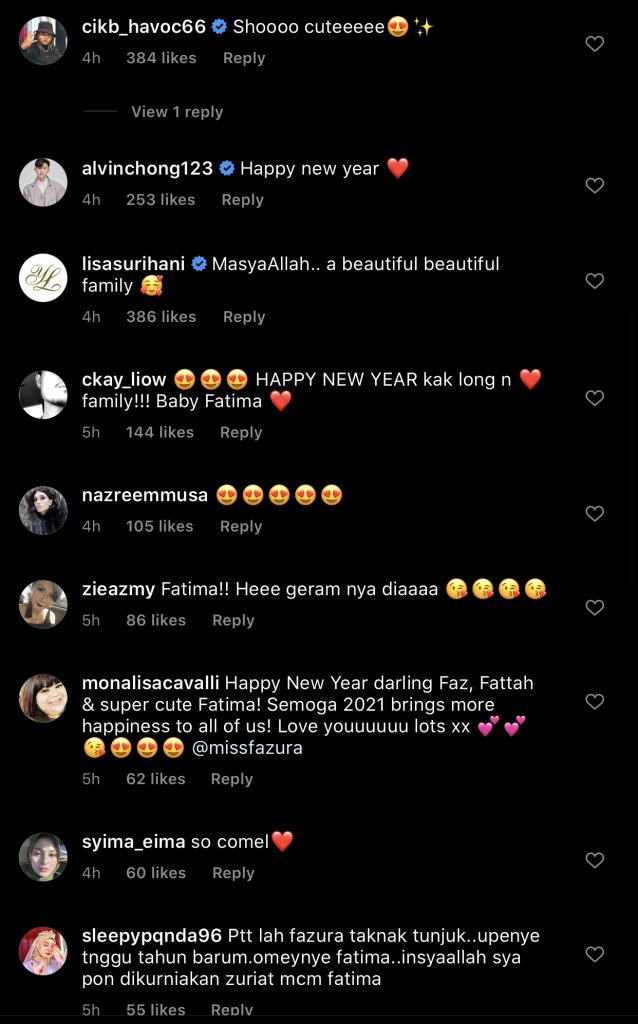Like lisasurihani's comment using the heart
This screenshot has height=1024, width=638.
pyautogui.click(x=594, y=281)
